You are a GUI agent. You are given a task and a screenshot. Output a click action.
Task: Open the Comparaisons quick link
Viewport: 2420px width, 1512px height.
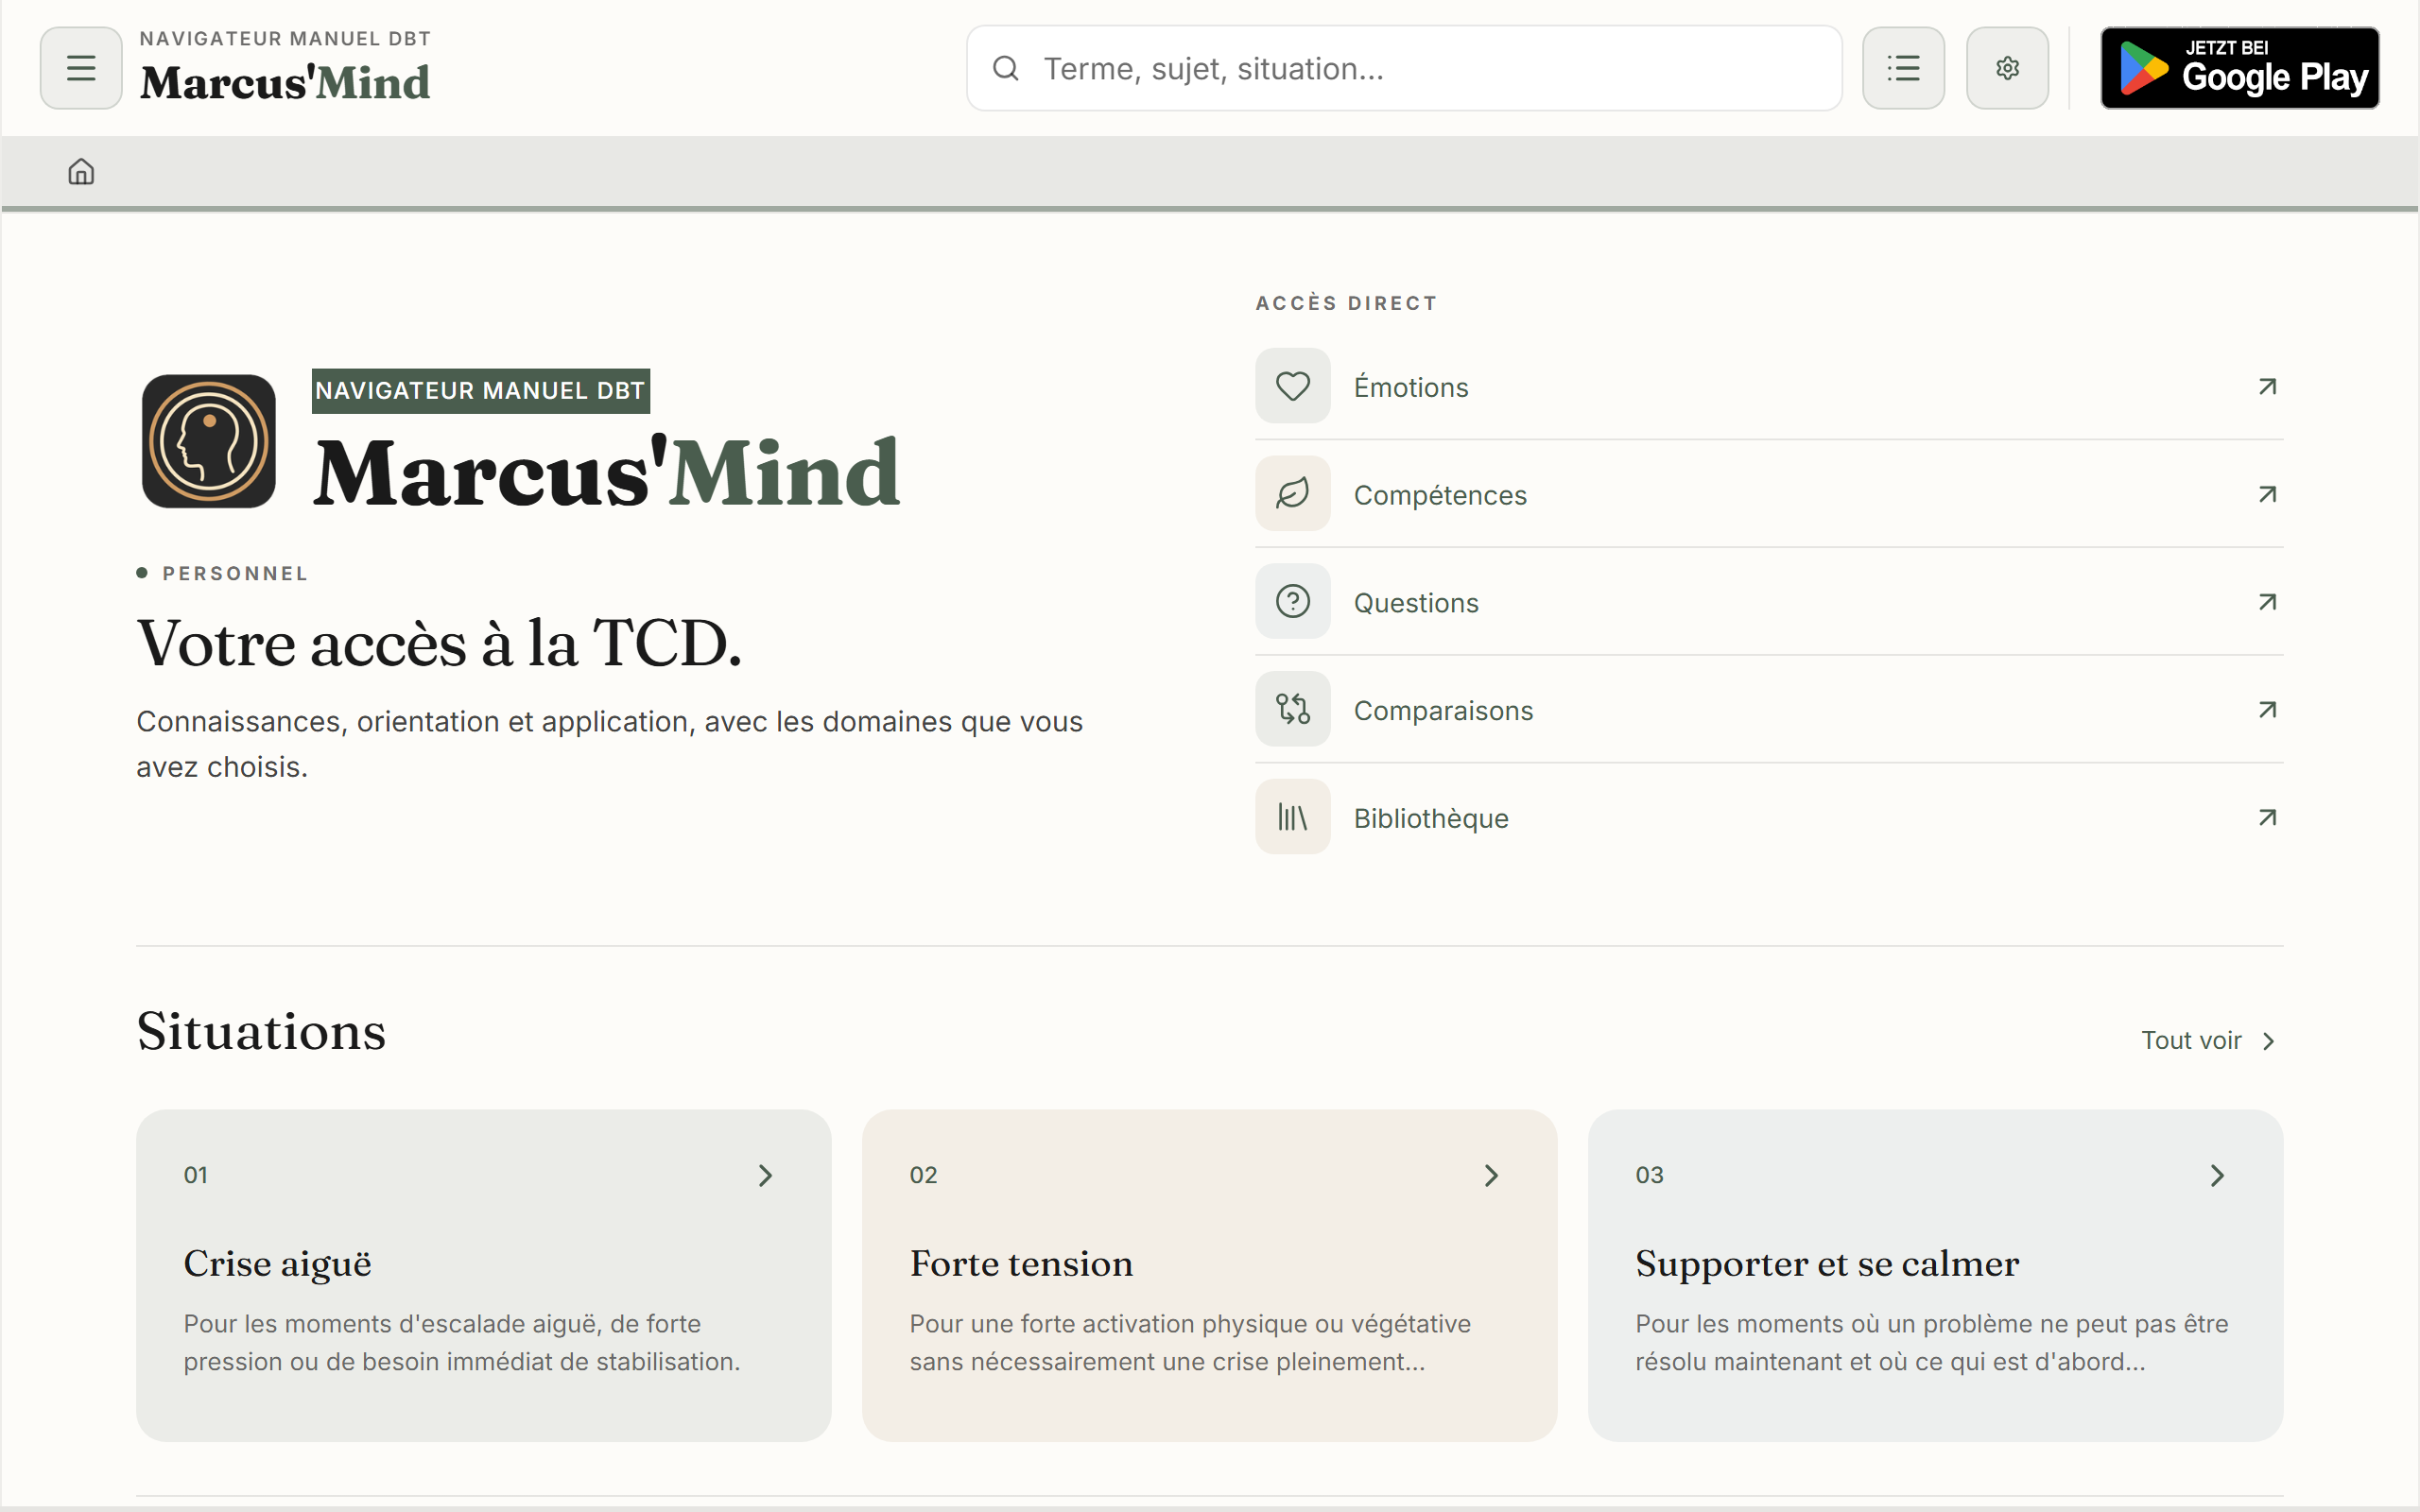click(x=1769, y=710)
